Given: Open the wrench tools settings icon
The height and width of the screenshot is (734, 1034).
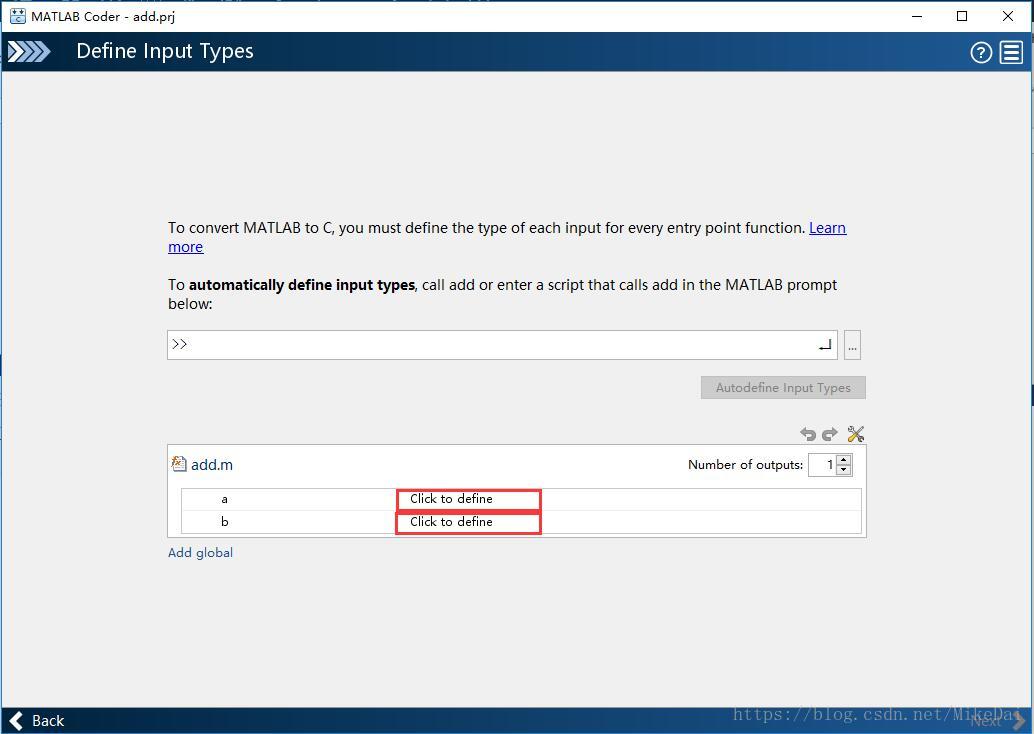Looking at the screenshot, I should click(855, 434).
